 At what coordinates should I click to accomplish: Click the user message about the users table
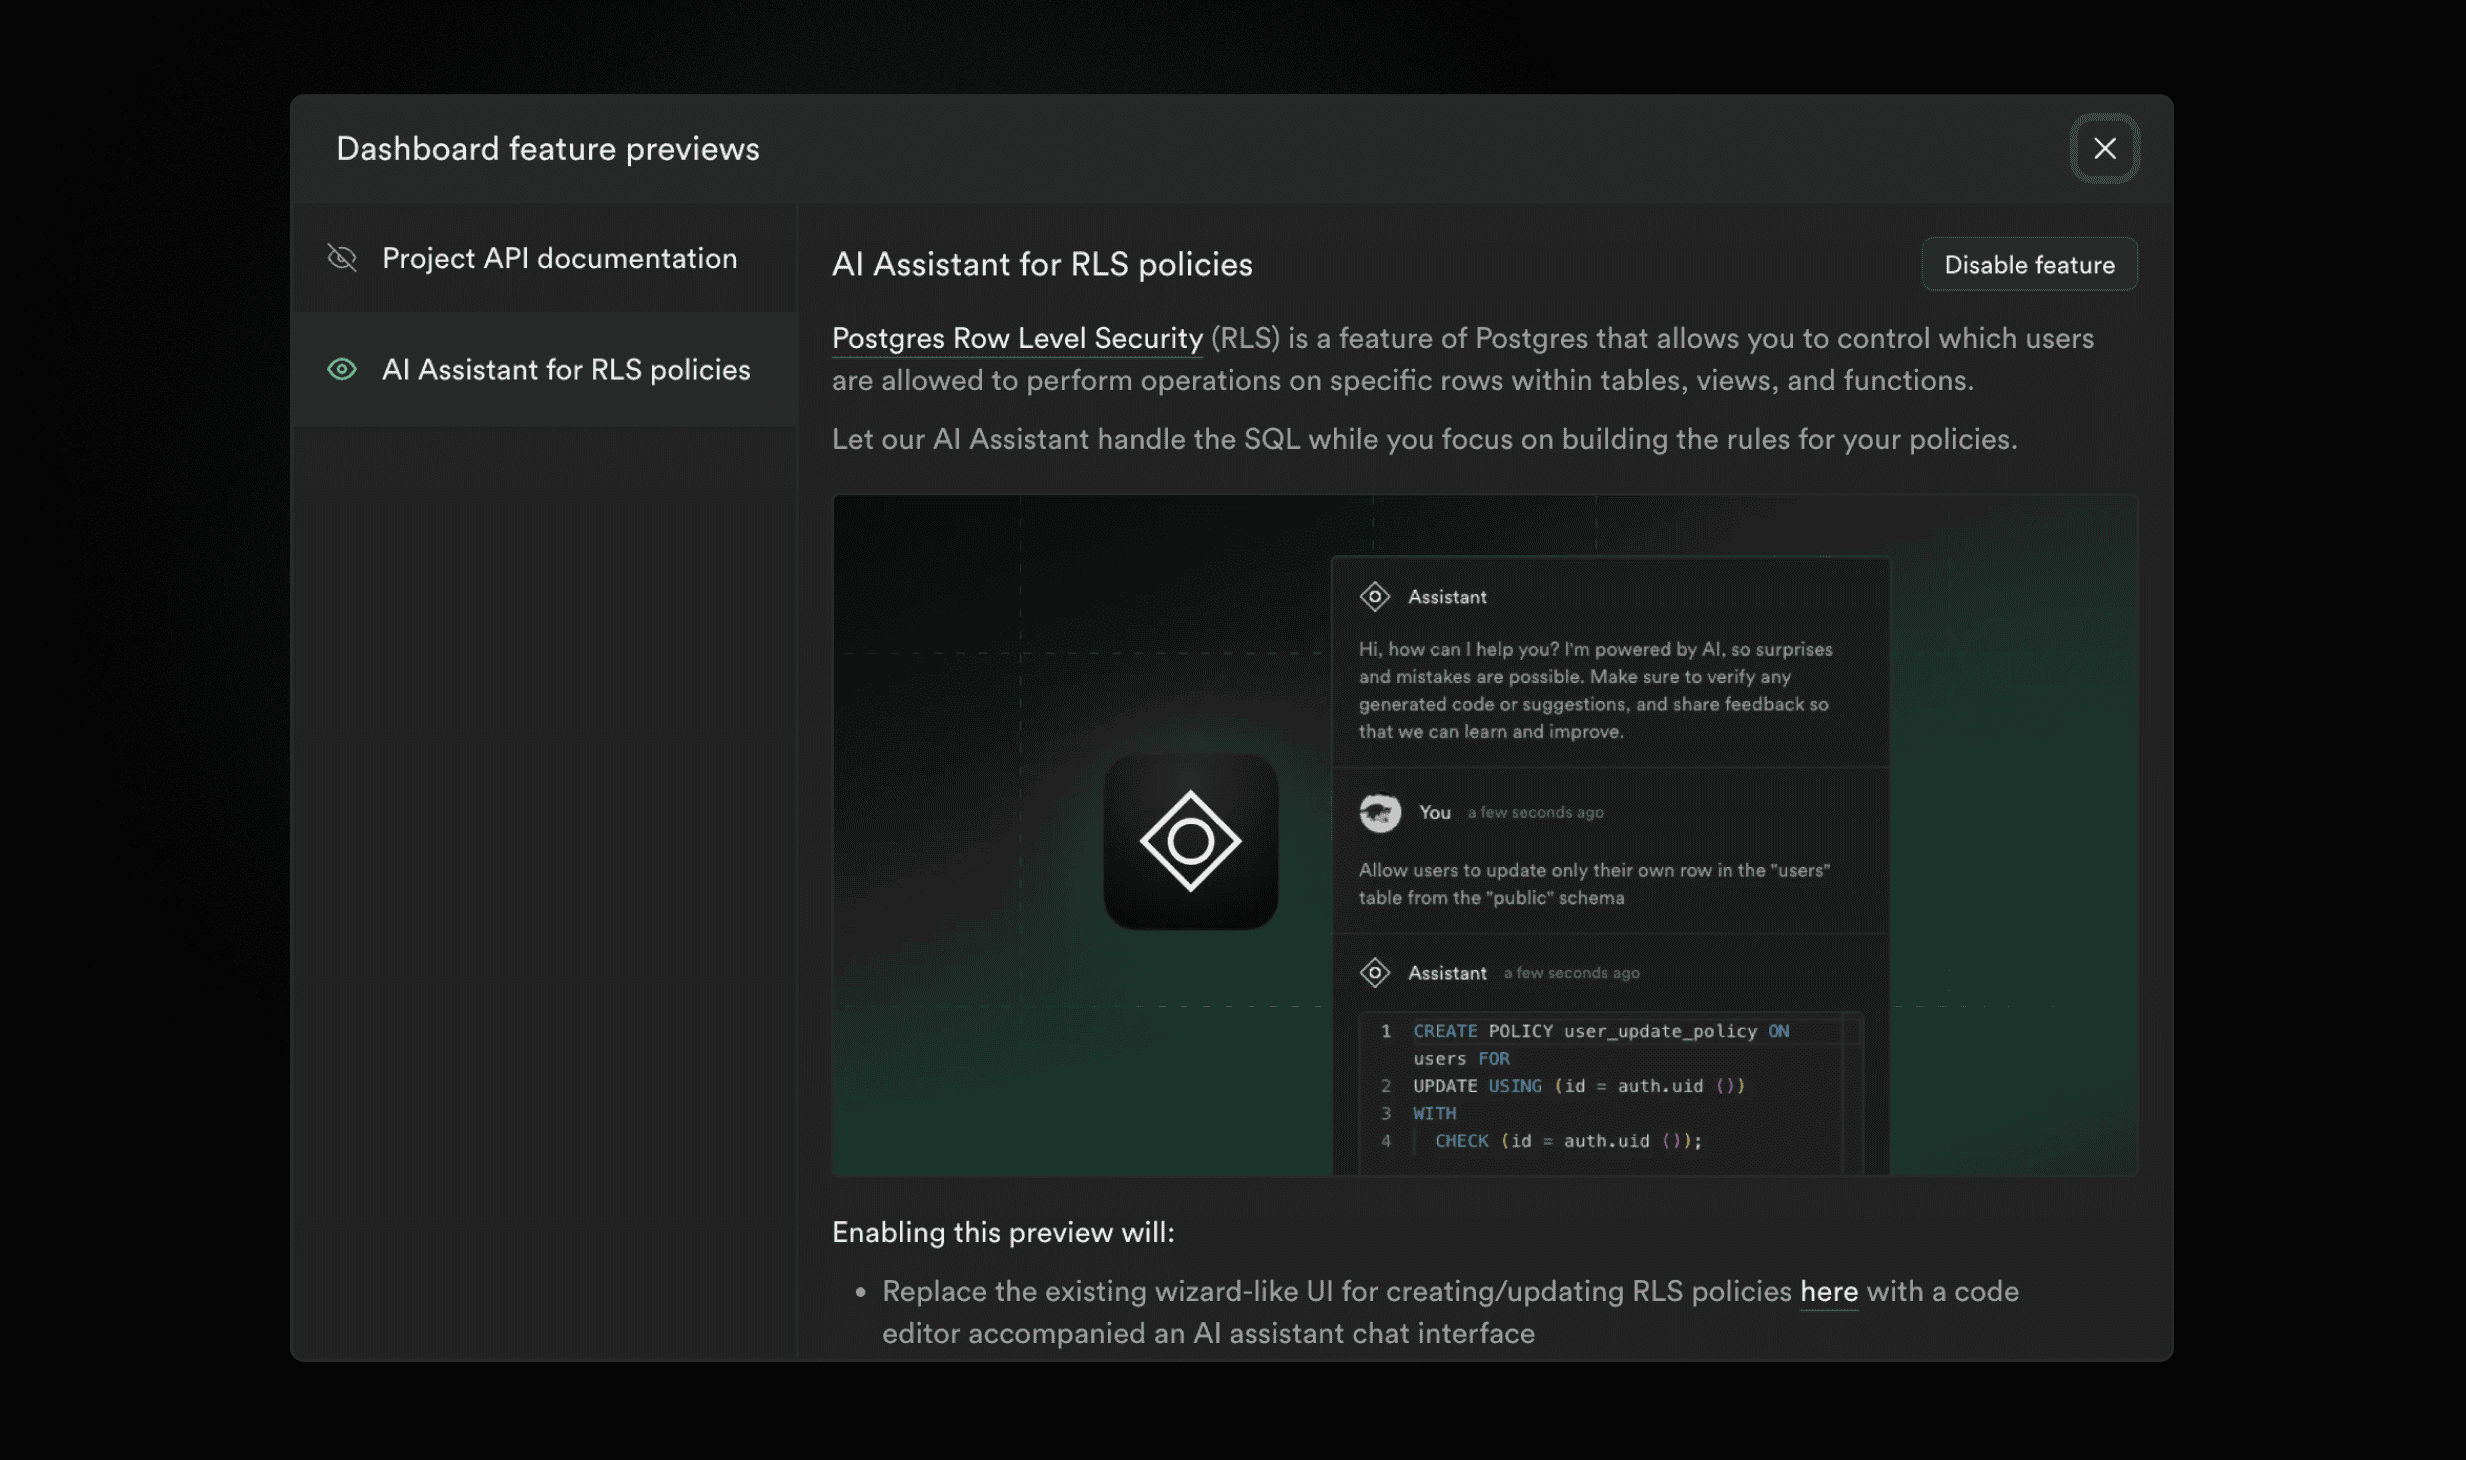pos(1594,884)
